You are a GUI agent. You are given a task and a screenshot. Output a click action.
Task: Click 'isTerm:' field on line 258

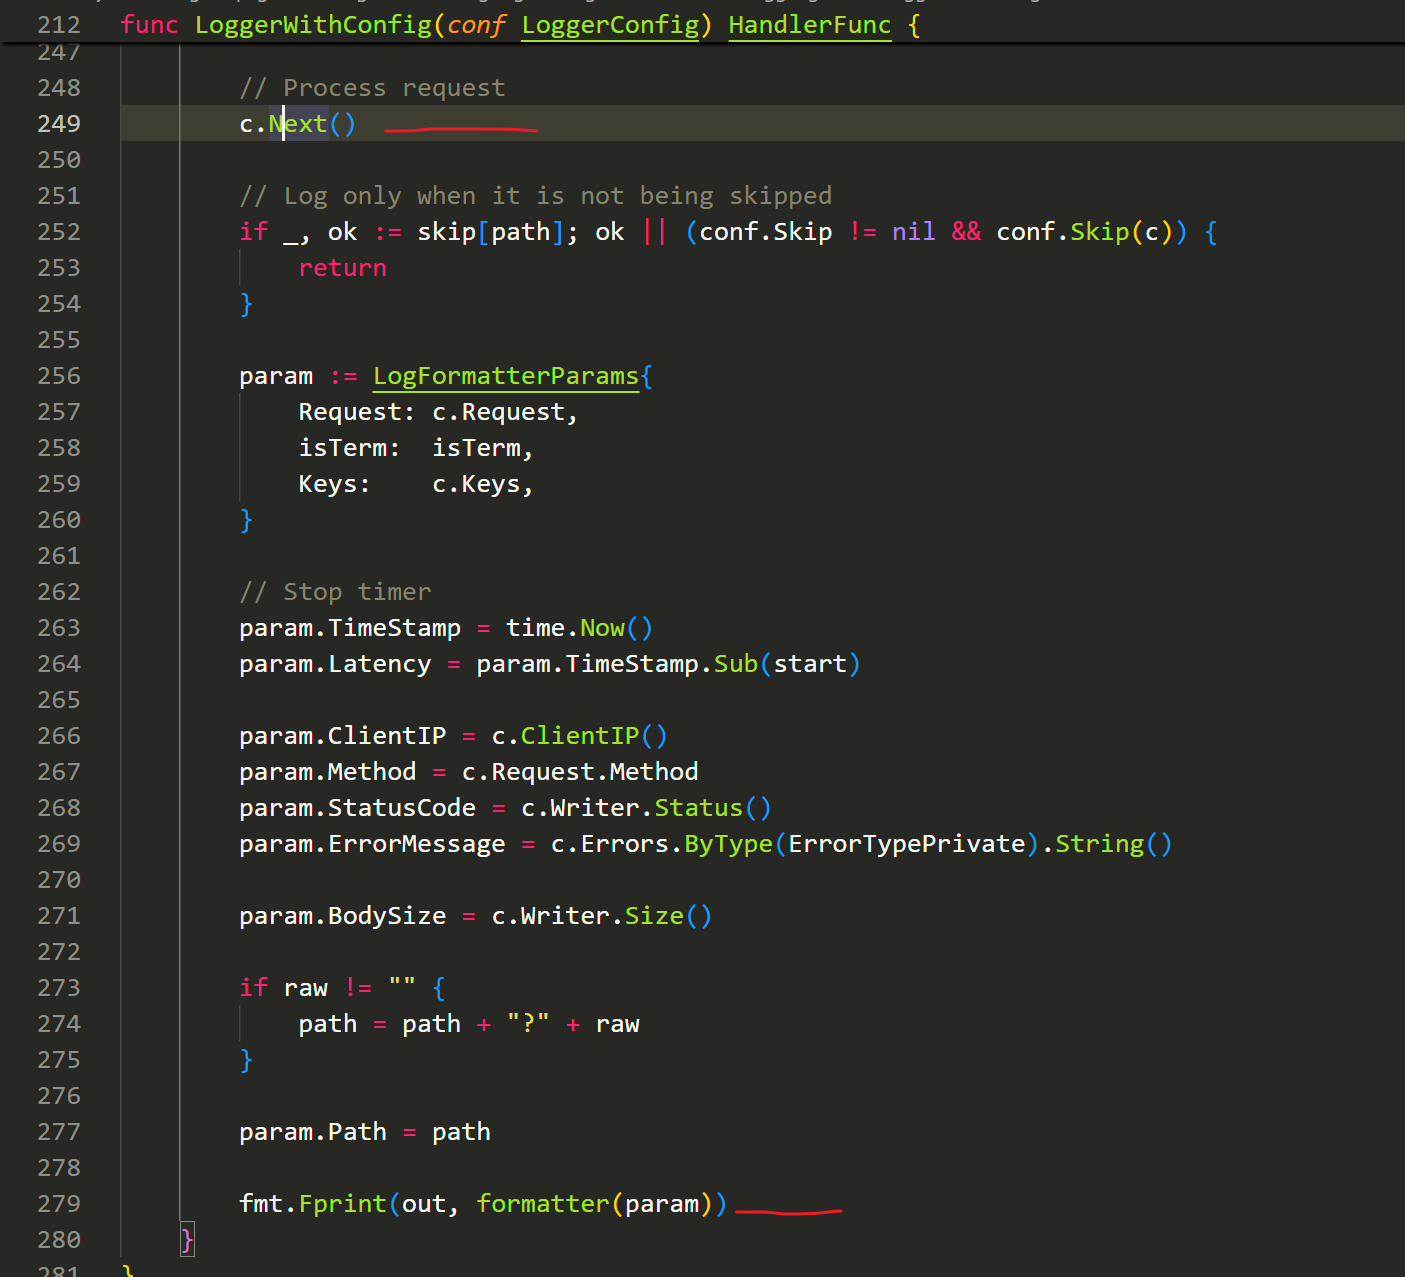point(349,448)
